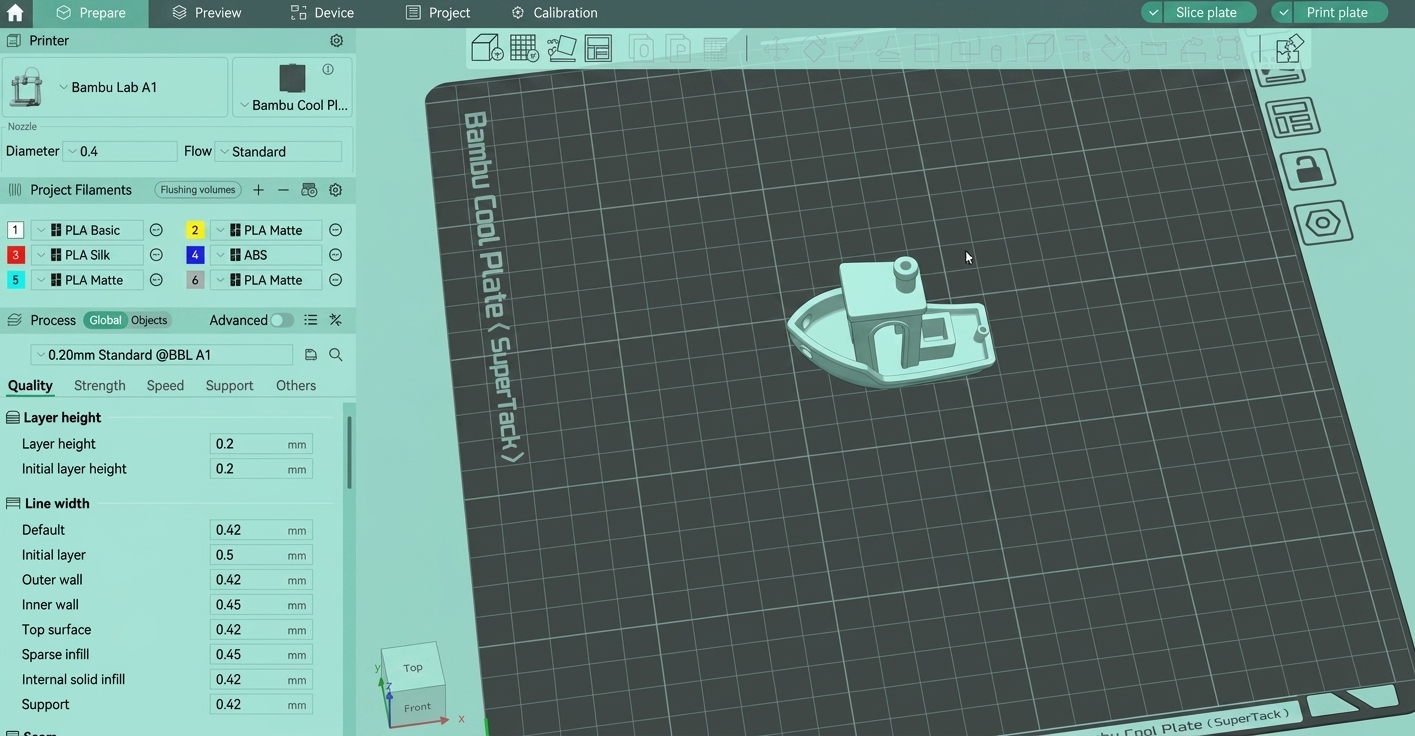Open the Bambu Lab A1 printer dropdown

click(115, 87)
